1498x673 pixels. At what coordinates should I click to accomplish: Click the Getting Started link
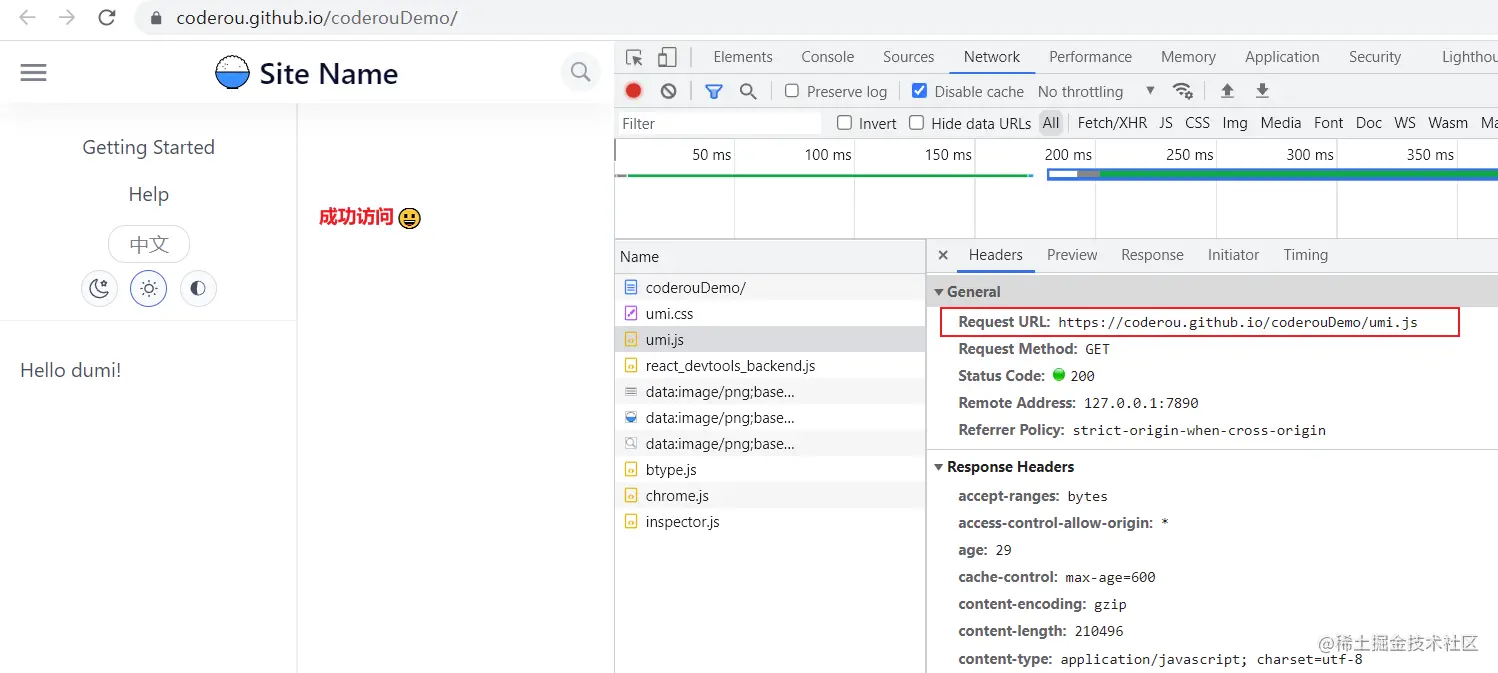(x=148, y=147)
